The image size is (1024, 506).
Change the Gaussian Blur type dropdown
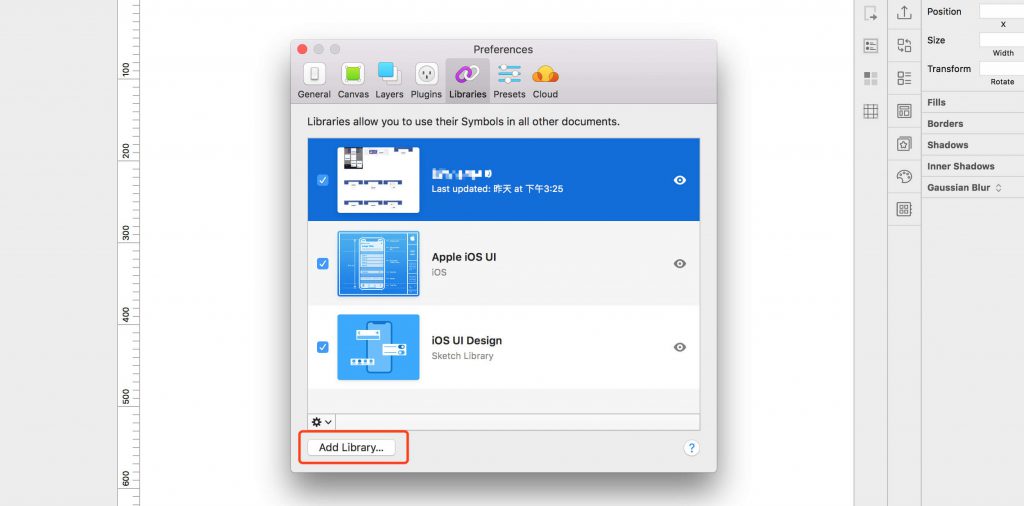tap(997, 188)
